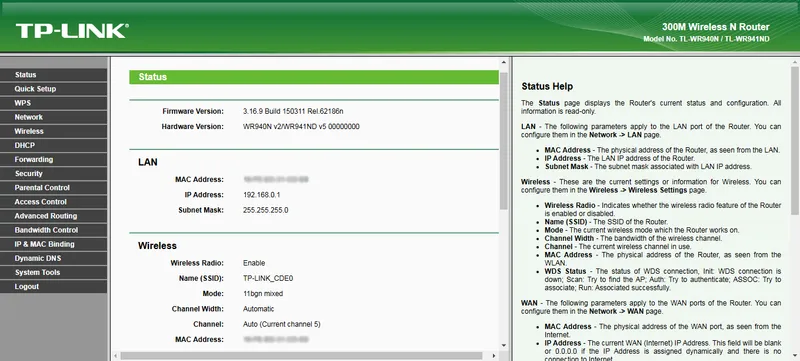
Task: Go to the Network settings menu
Action: [54, 117]
